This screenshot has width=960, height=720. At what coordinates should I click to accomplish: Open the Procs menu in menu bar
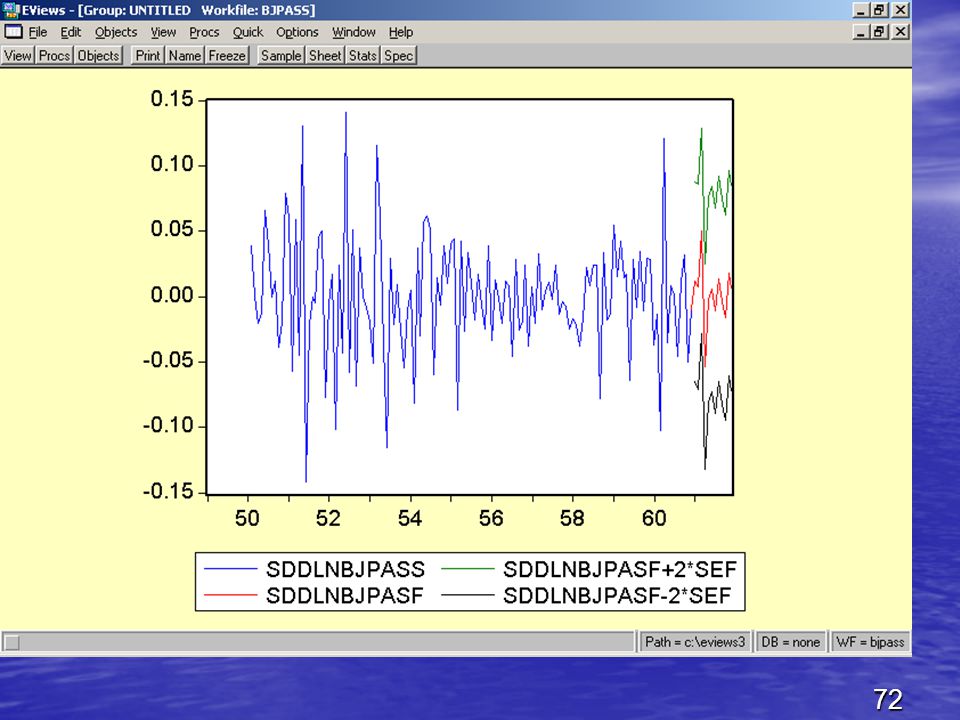tap(204, 32)
